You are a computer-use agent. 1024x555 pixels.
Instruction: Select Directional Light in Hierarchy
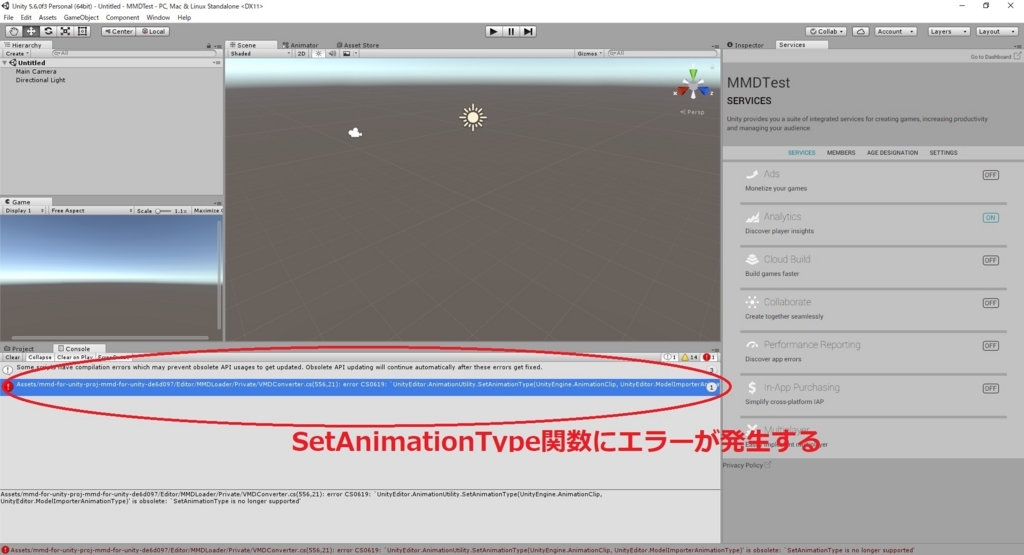(x=40, y=80)
